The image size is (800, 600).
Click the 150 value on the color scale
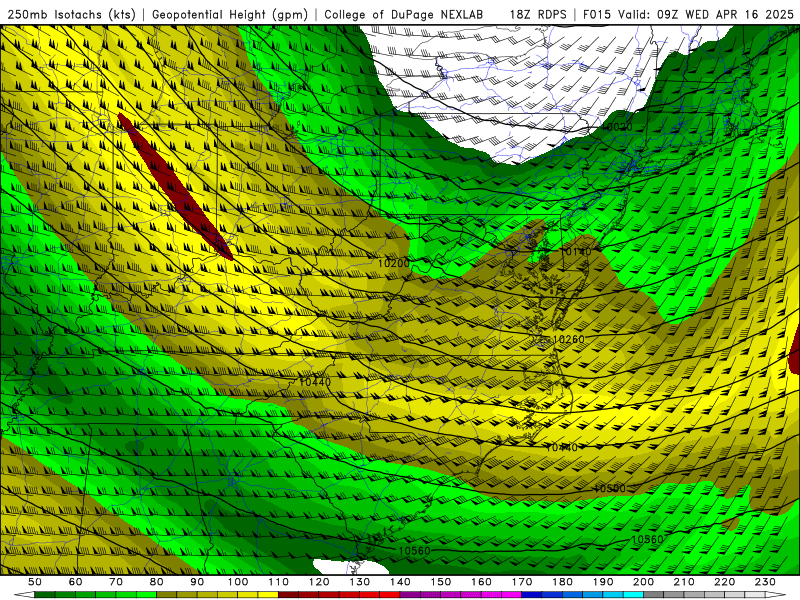tap(441, 582)
